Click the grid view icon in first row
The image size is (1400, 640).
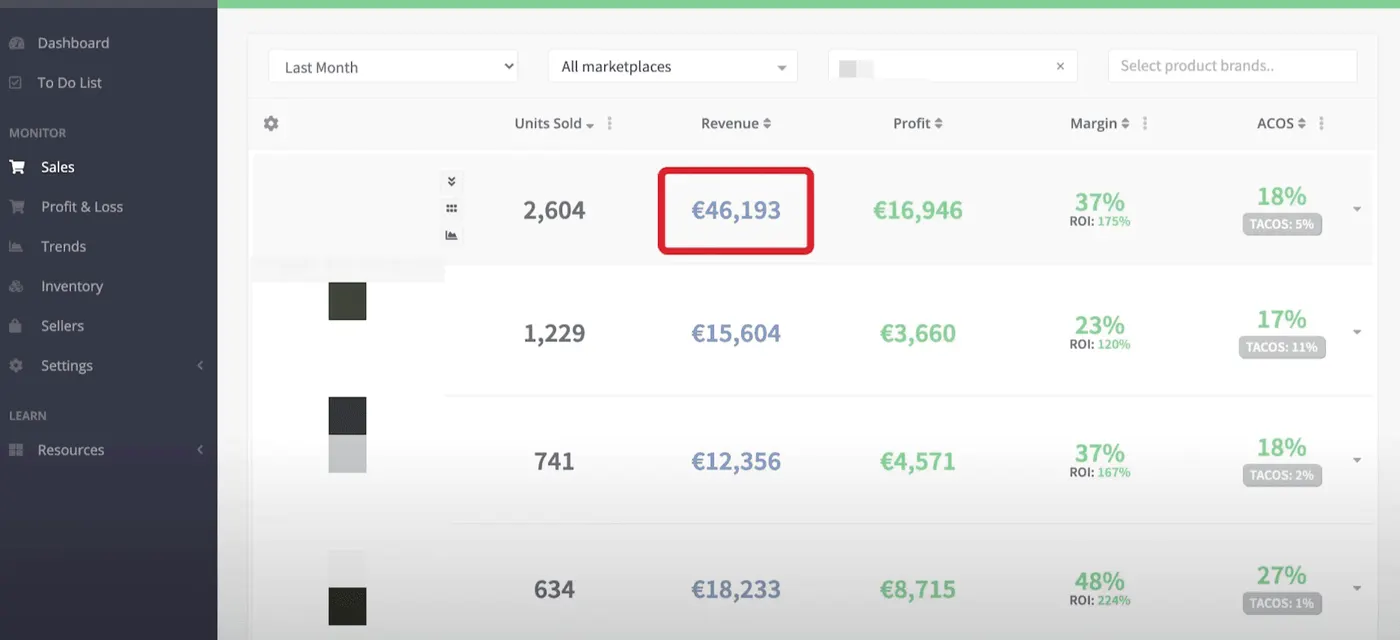451,209
